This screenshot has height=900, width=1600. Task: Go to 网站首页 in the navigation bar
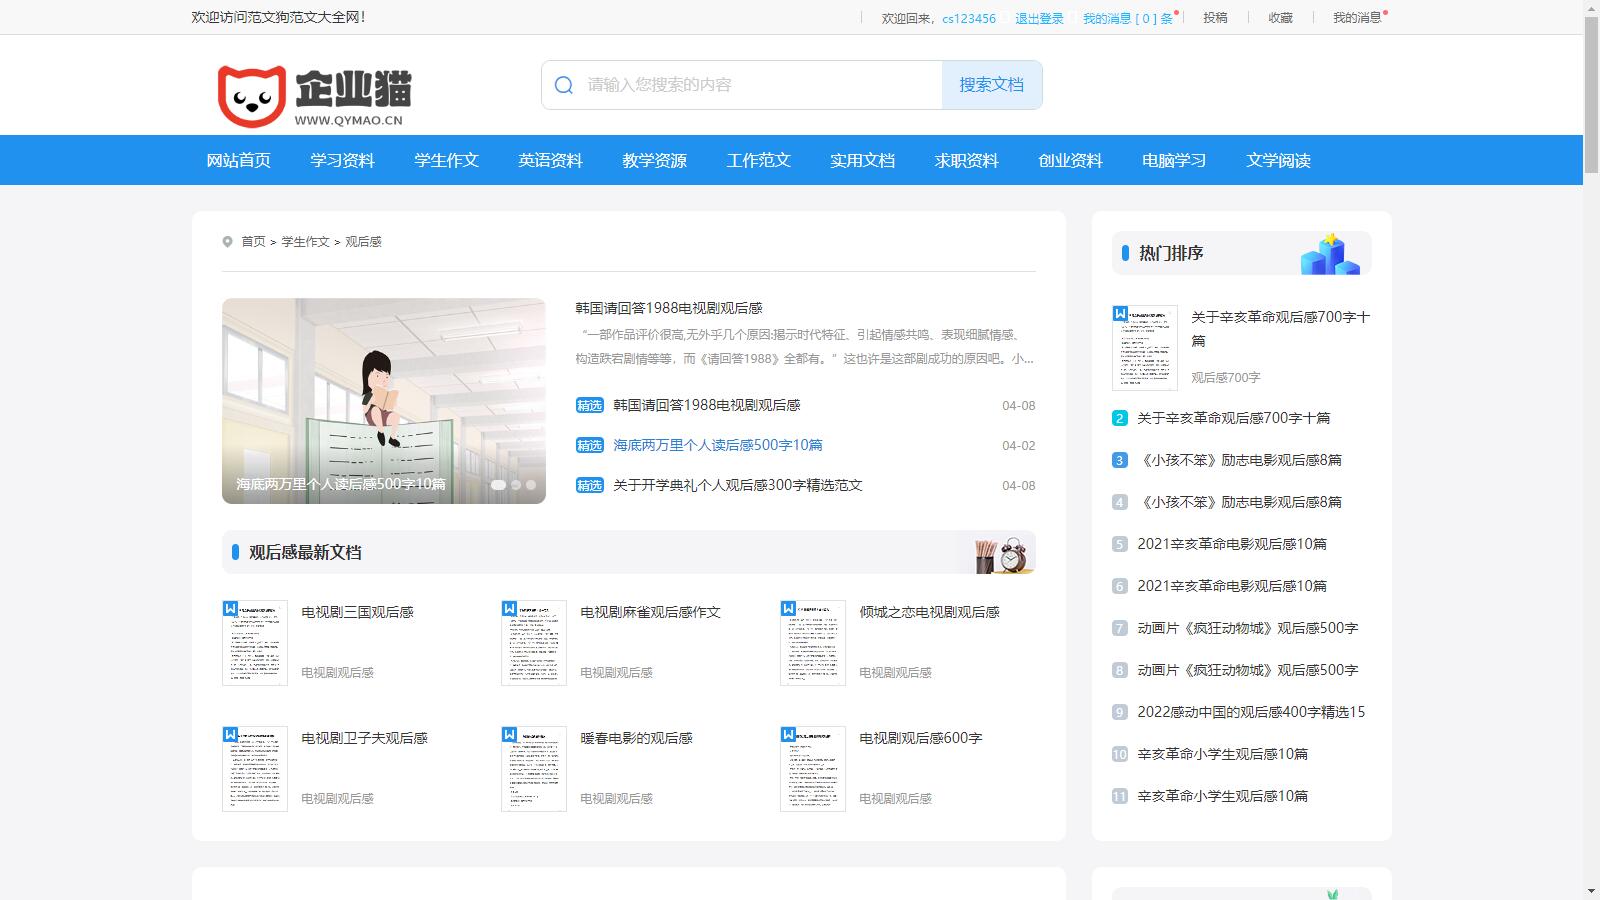[239, 160]
